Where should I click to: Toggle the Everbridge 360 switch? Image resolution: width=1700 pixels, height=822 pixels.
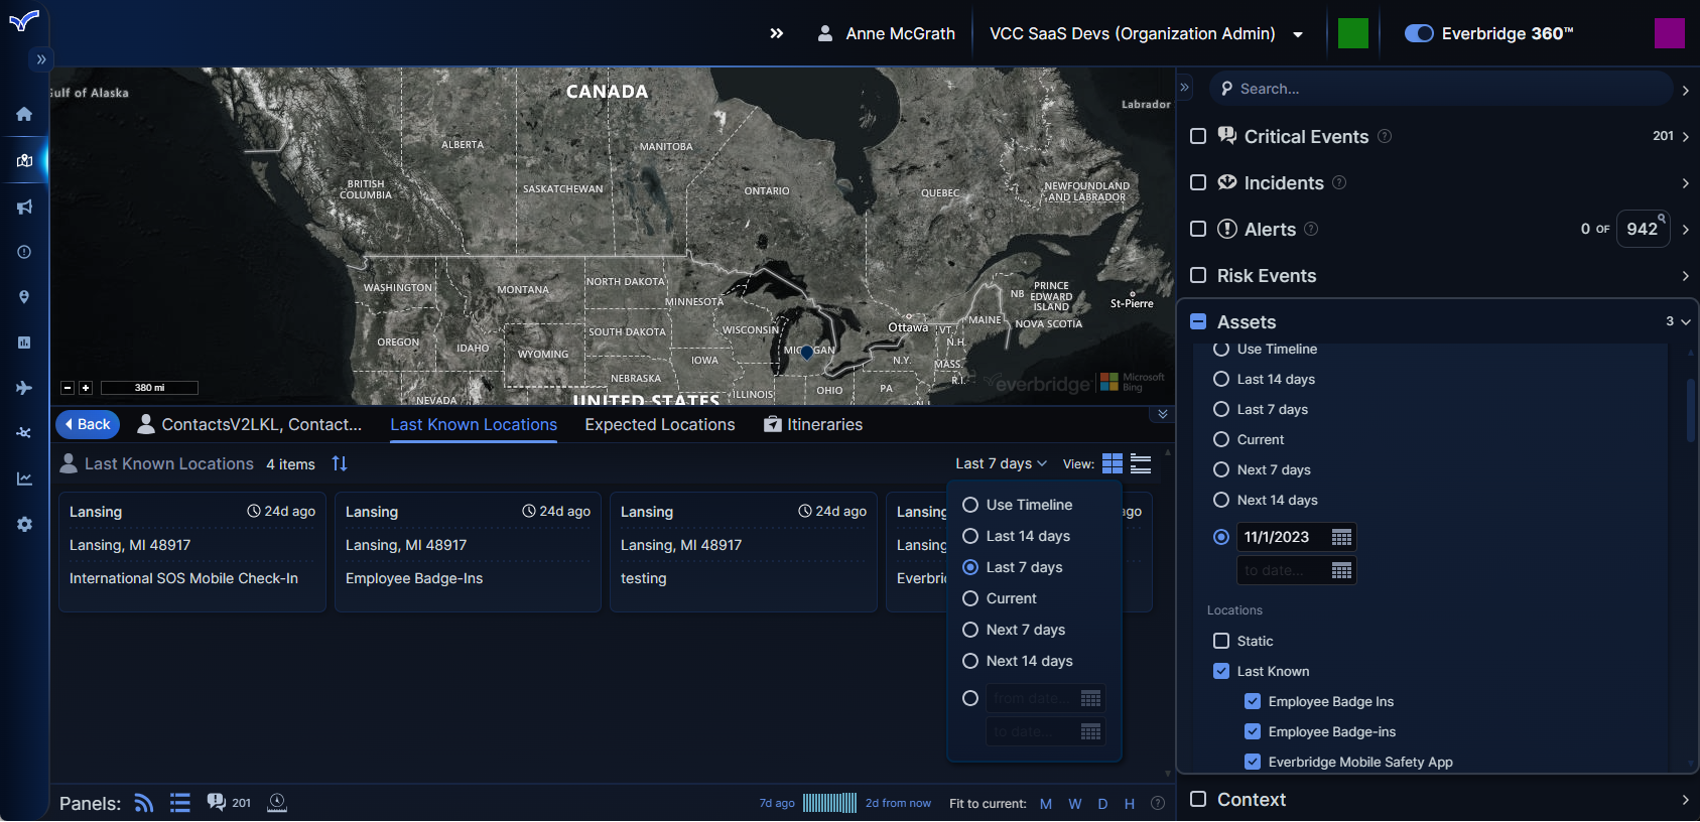click(1418, 33)
